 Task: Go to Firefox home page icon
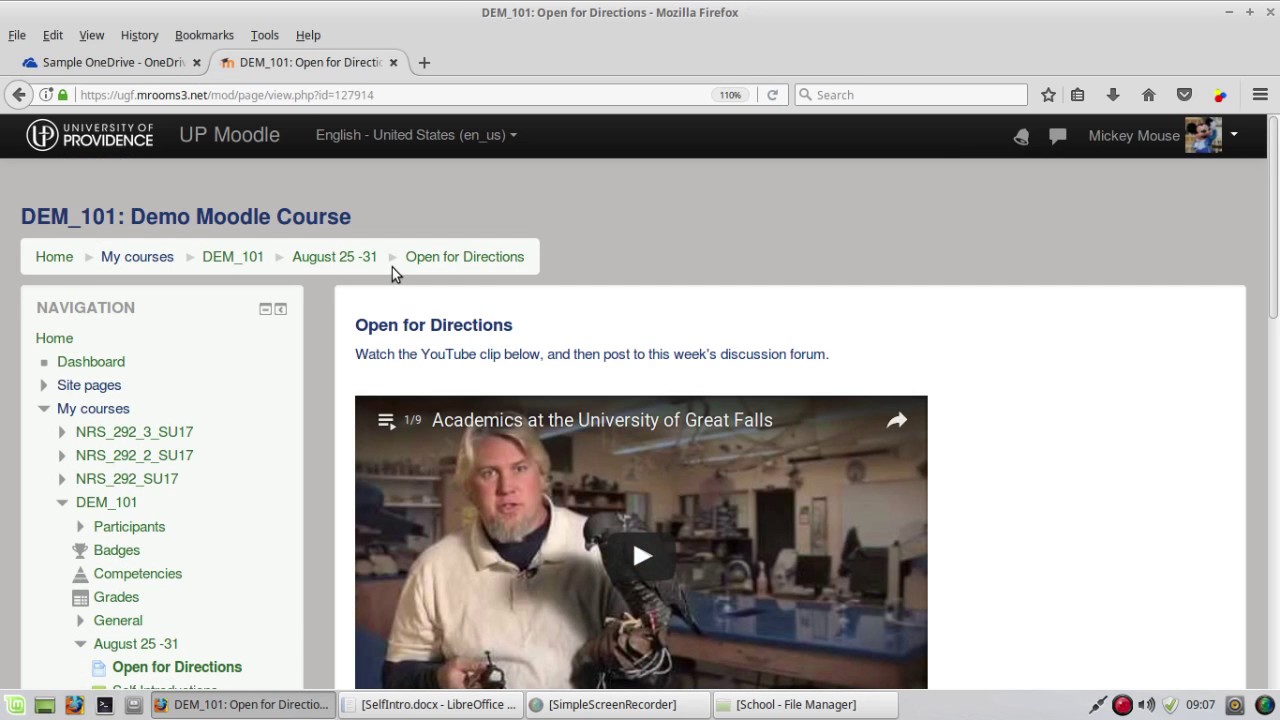pyautogui.click(x=1149, y=95)
